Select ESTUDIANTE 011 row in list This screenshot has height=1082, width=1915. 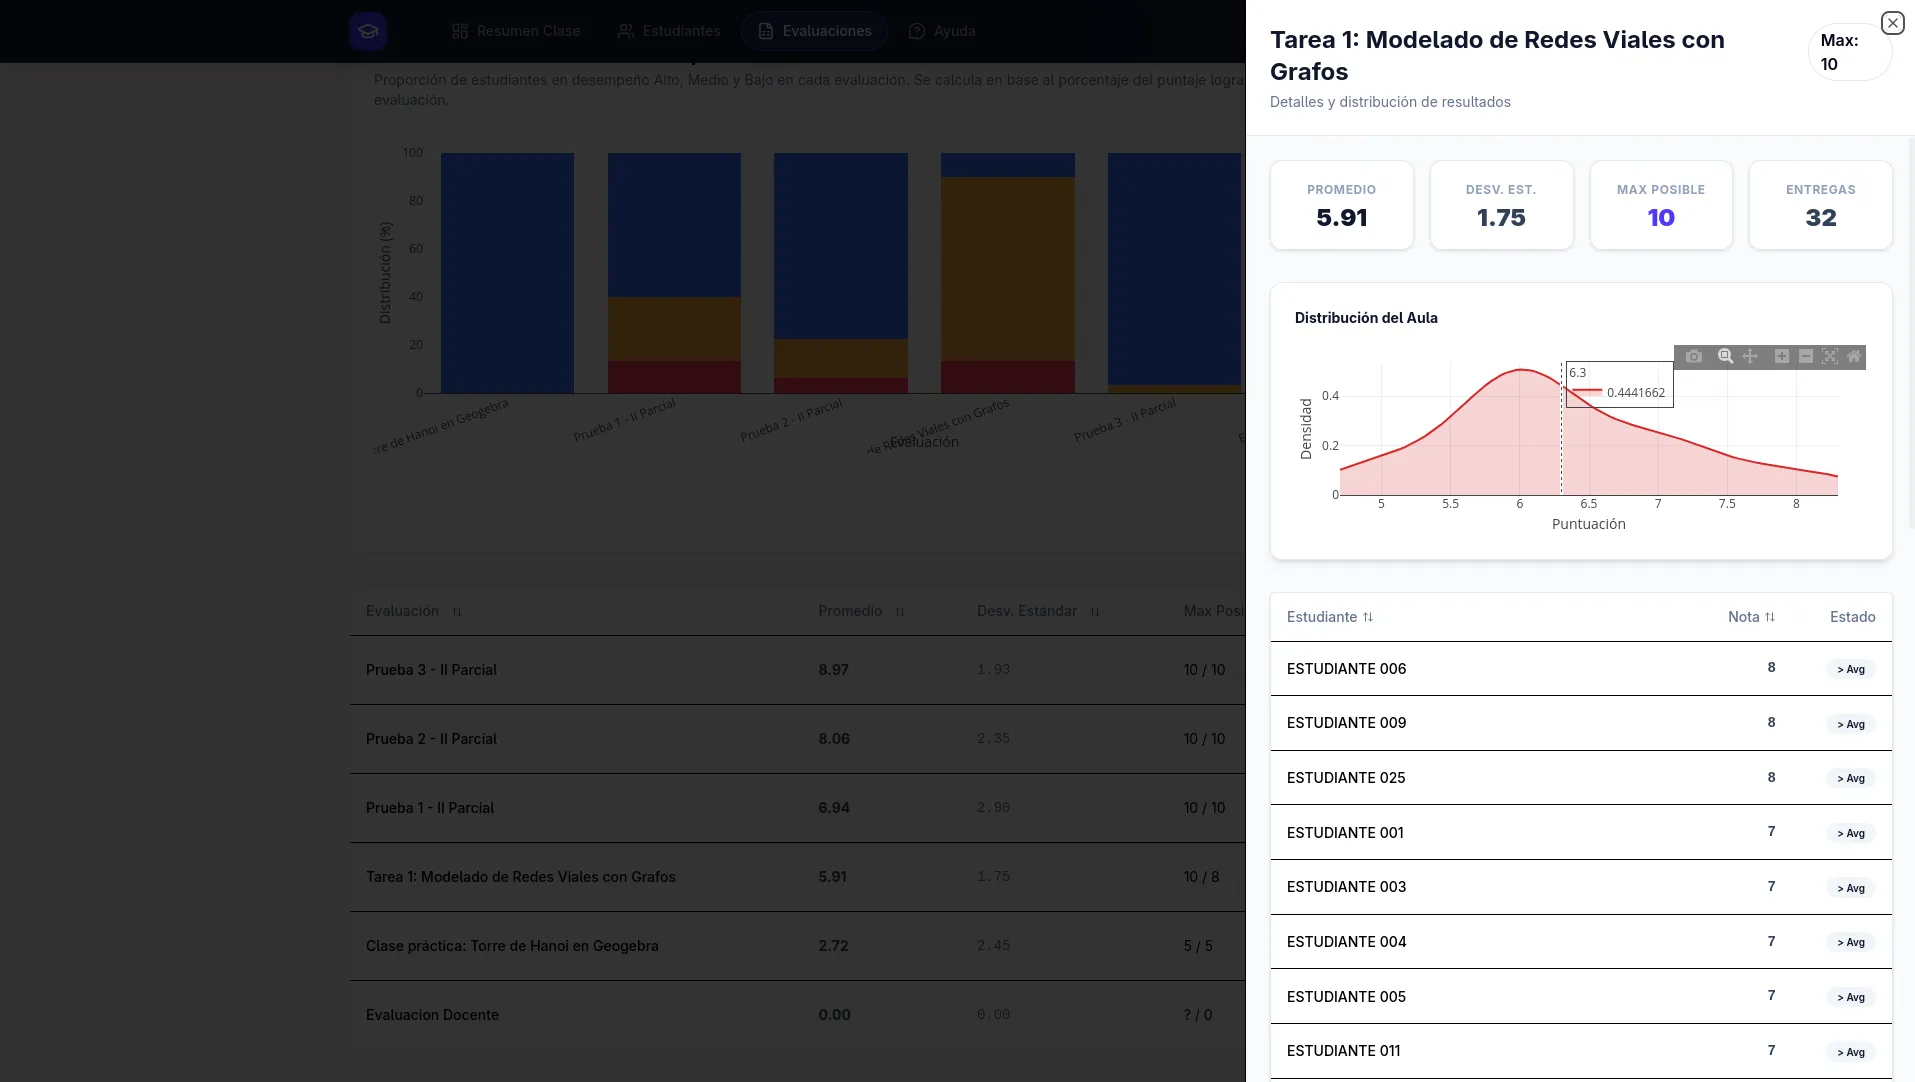pos(1581,1051)
